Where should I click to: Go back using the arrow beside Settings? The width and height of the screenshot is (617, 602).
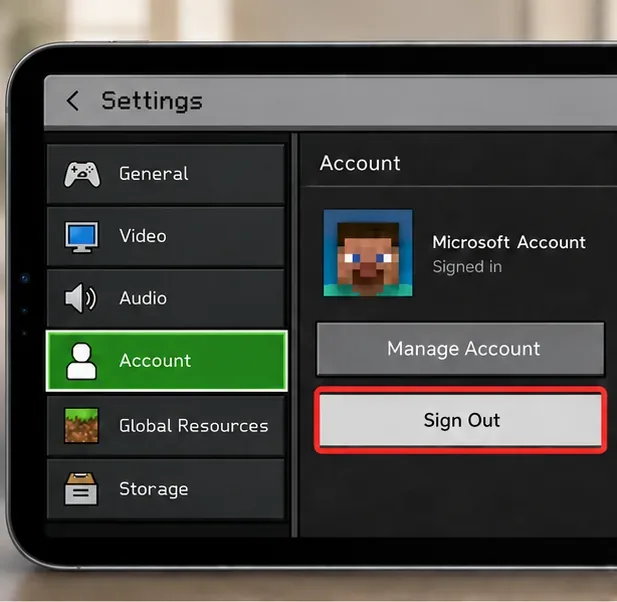coord(72,101)
